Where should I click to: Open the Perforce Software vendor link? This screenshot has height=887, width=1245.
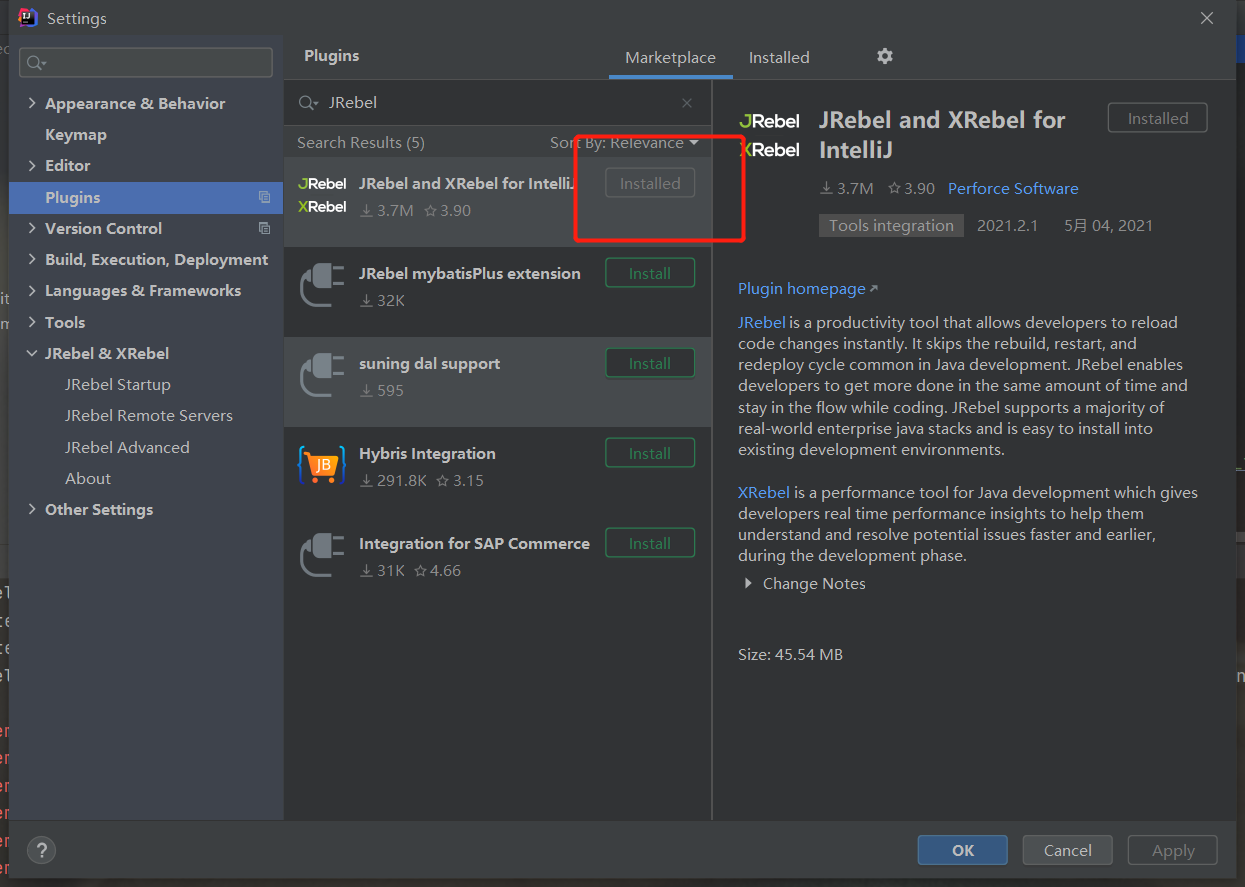(1013, 188)
